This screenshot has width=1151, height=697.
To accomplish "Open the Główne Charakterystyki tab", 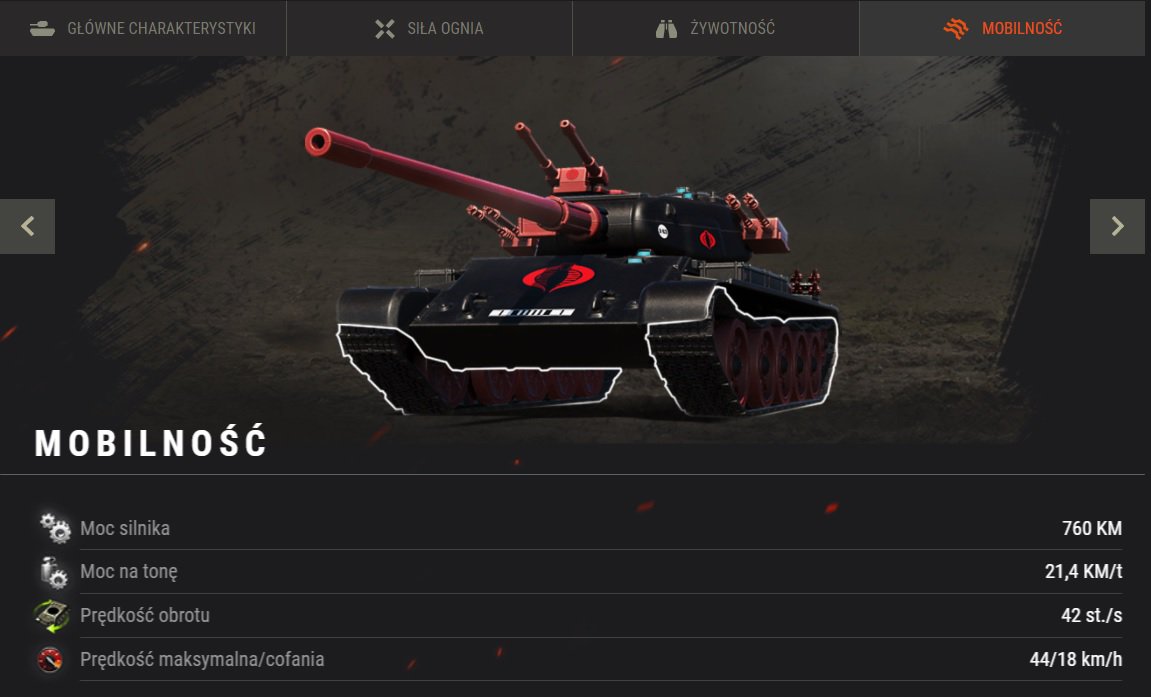I will [x=142, y=28].
